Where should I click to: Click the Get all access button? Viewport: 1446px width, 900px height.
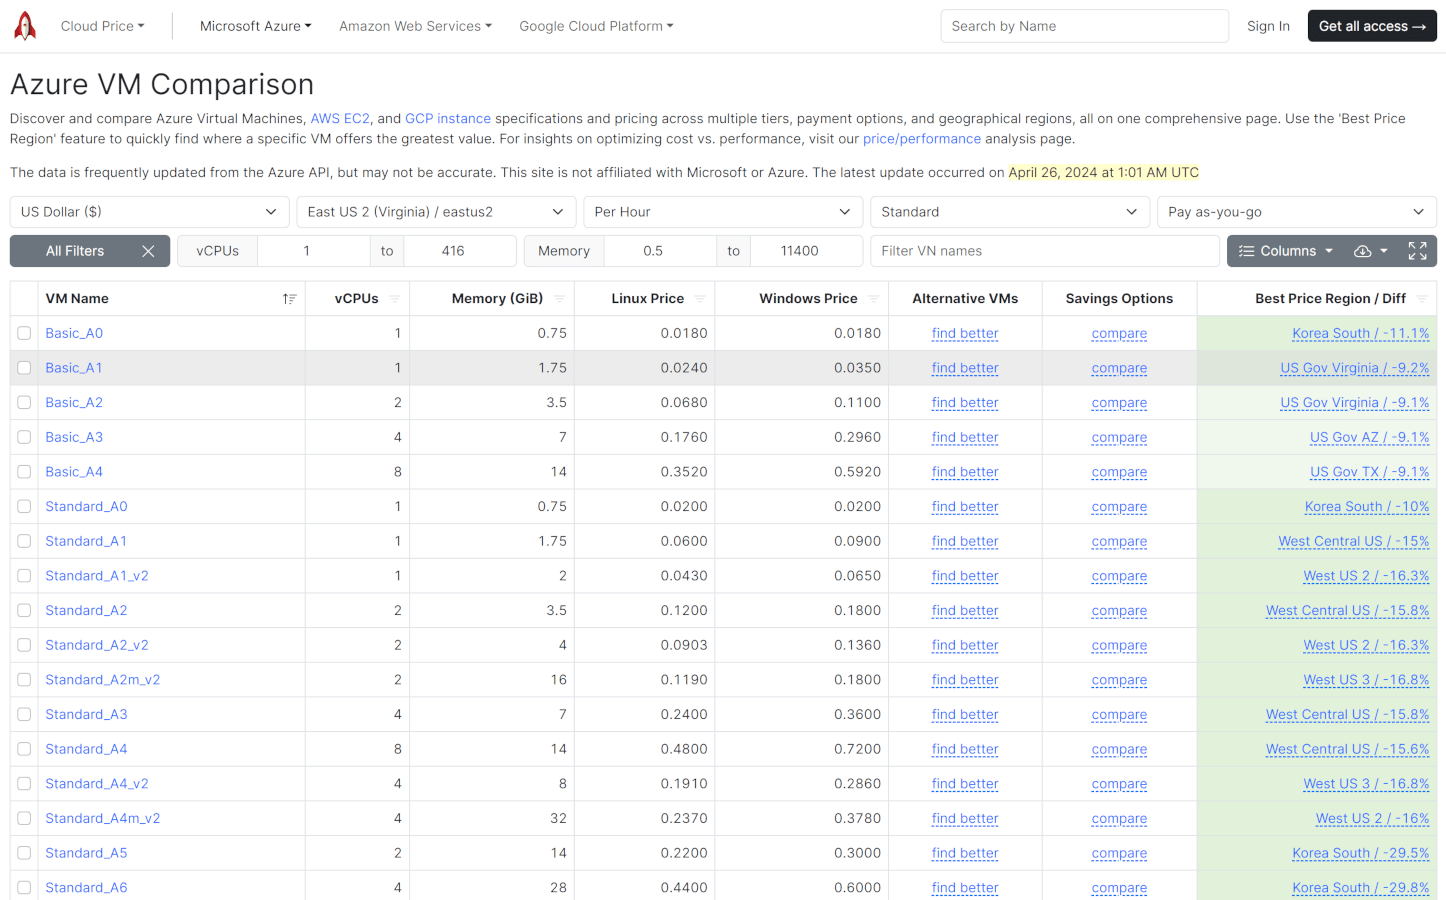point(1372,25)
